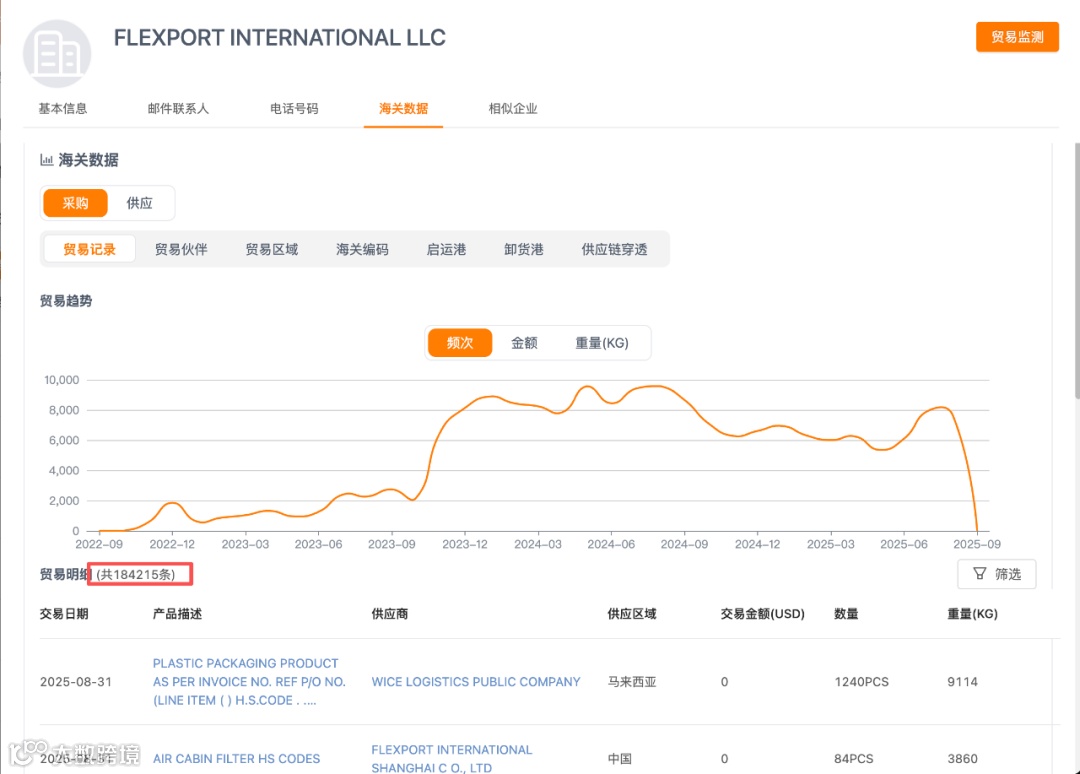Click the 筛选 filter button
Image resolution: width=1080 pixels, height=774 pixels.
point(996,574)
